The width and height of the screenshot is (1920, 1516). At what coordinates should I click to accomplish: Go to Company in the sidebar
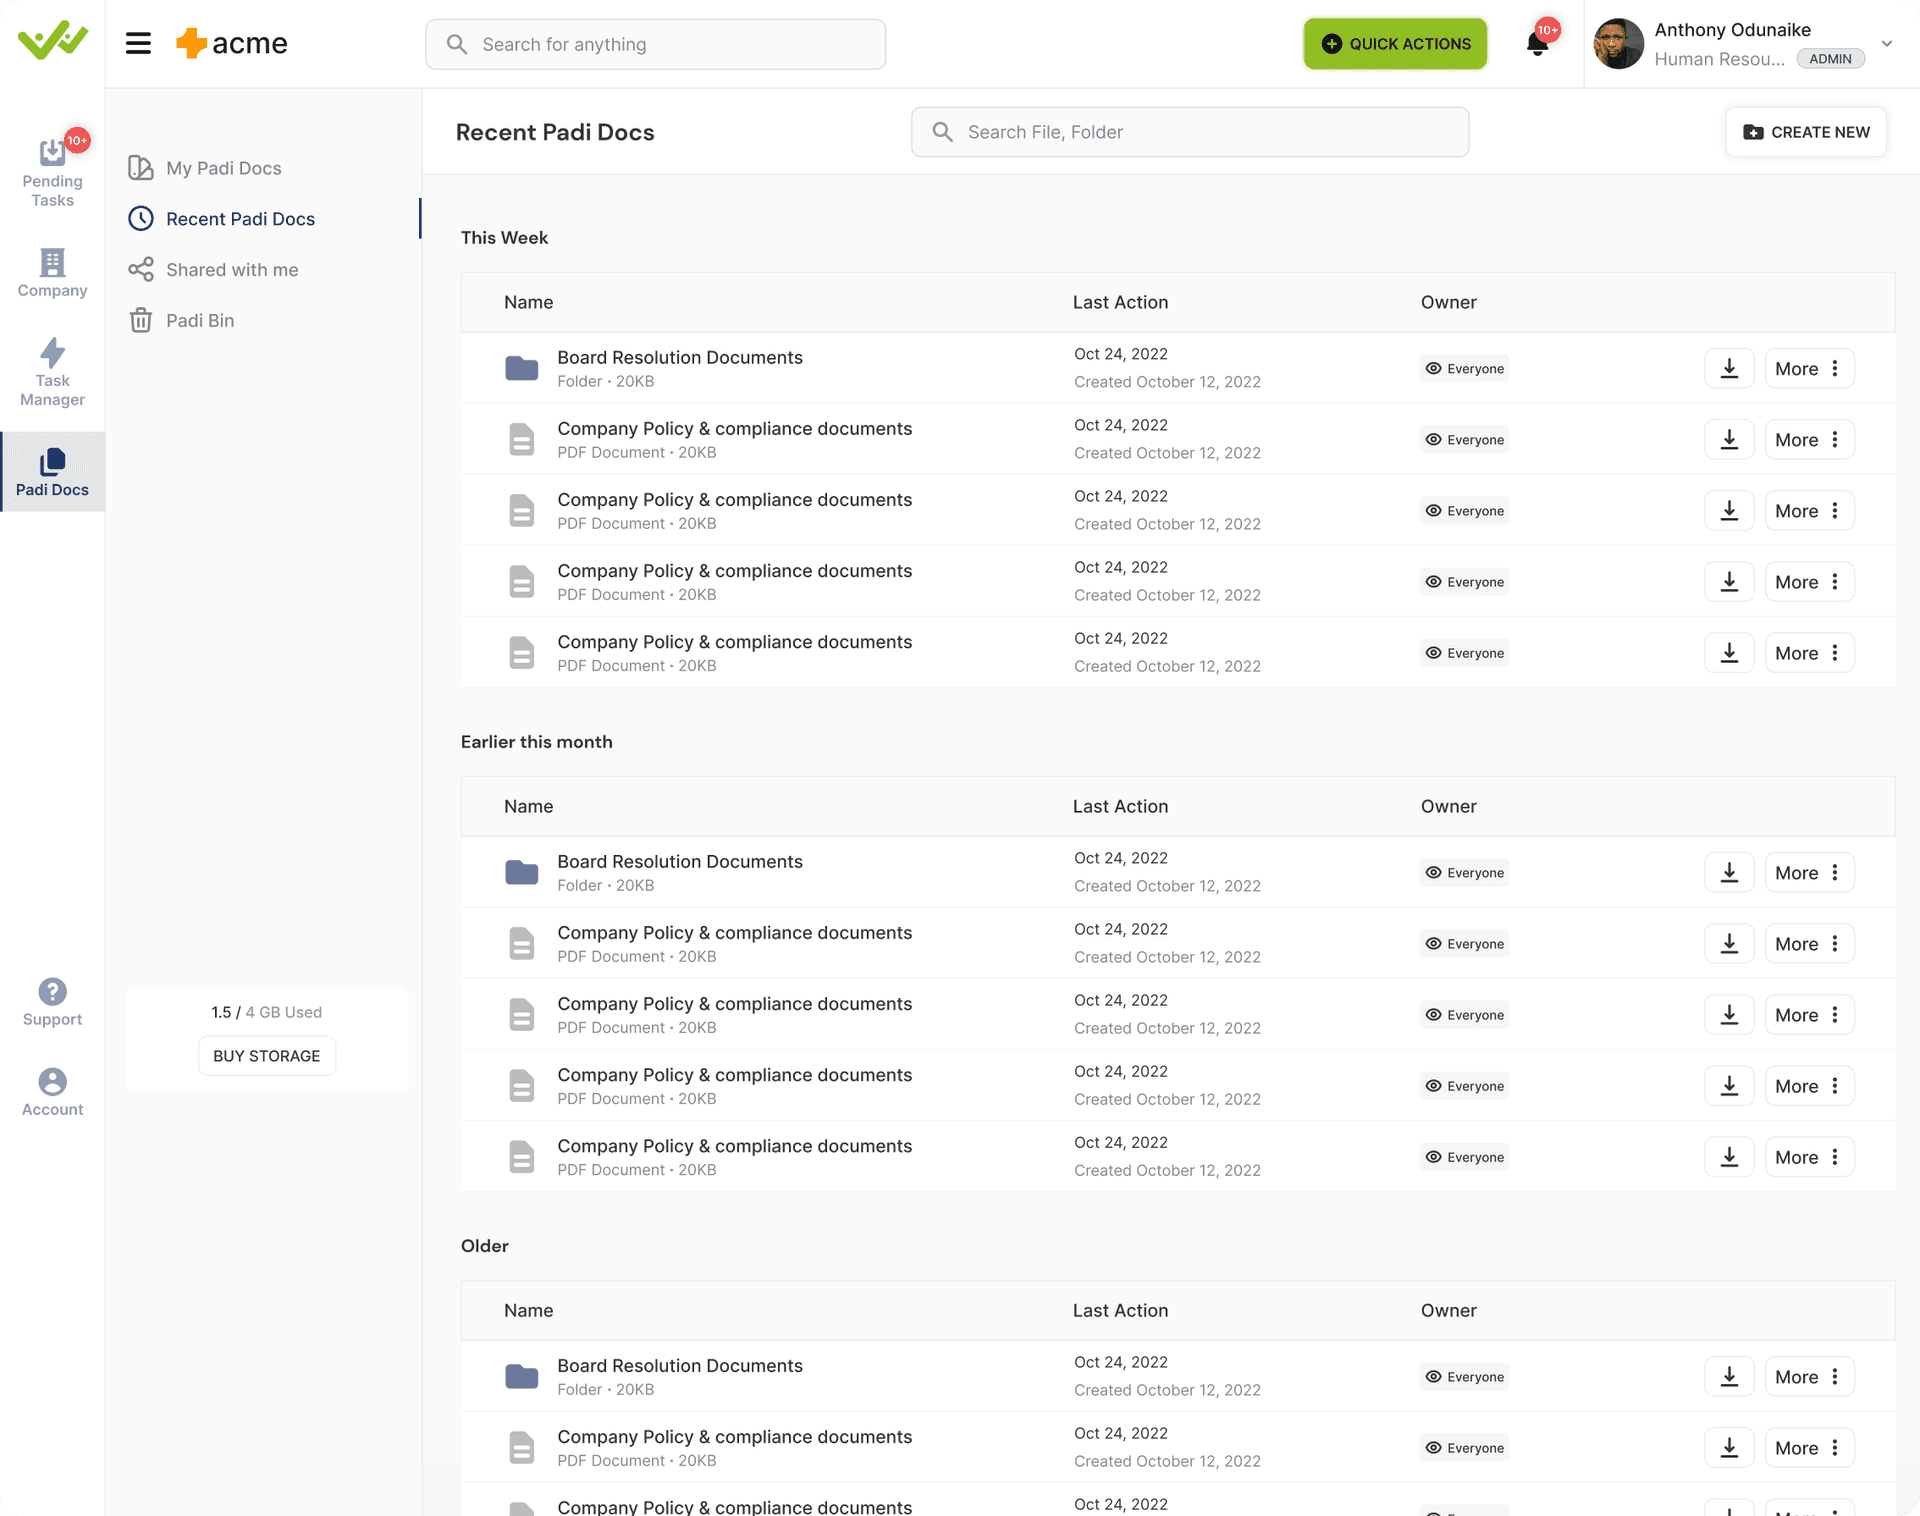tap(52, 272)
